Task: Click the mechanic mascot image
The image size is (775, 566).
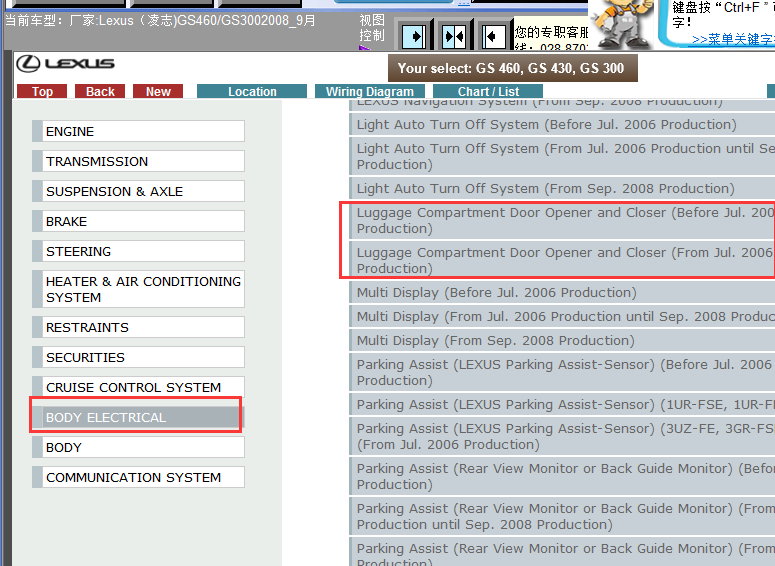Action: tap(622, 24)
